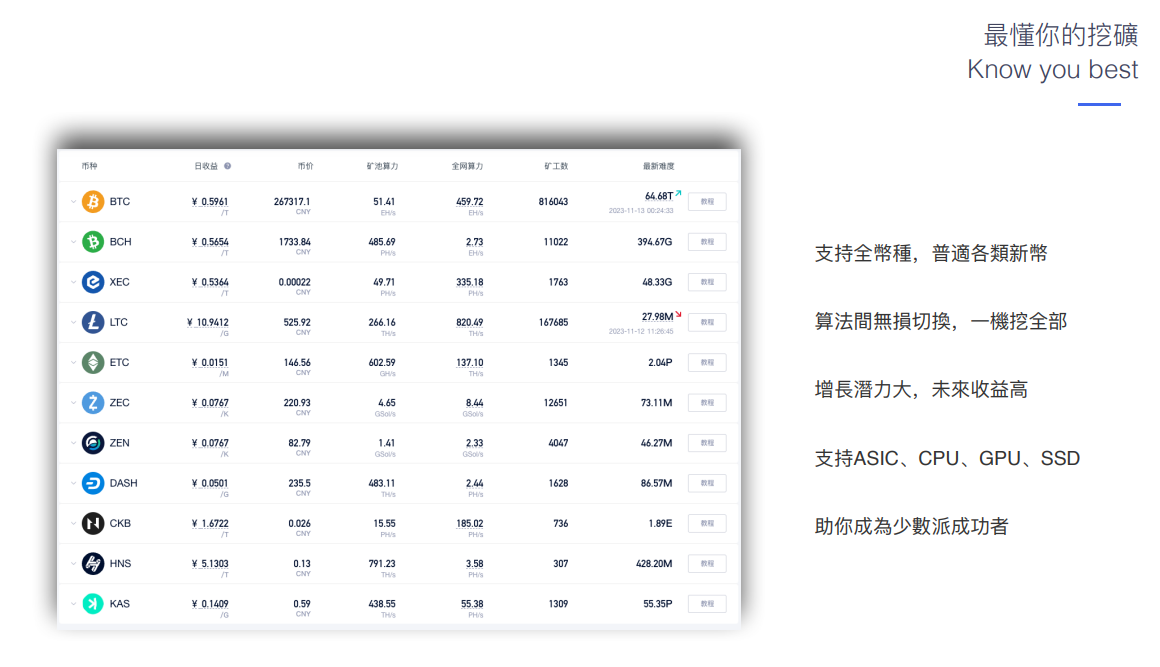Click the Zcash ZEC coin icon
1160x667 pixels.
93,403
